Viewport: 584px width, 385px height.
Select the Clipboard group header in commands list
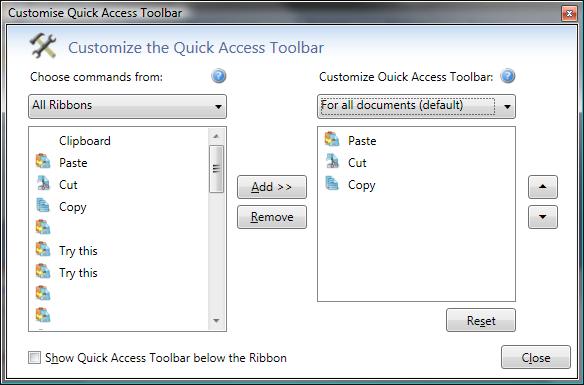coord(85,141)
